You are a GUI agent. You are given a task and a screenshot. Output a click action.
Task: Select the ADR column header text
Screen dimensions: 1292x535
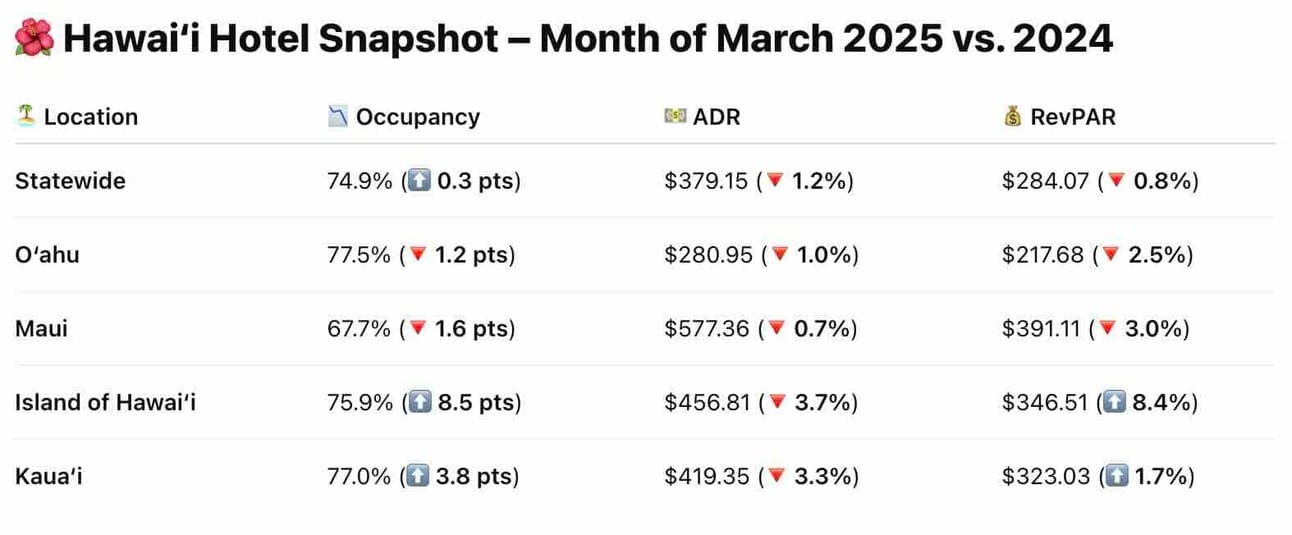(x=717, y=117)
